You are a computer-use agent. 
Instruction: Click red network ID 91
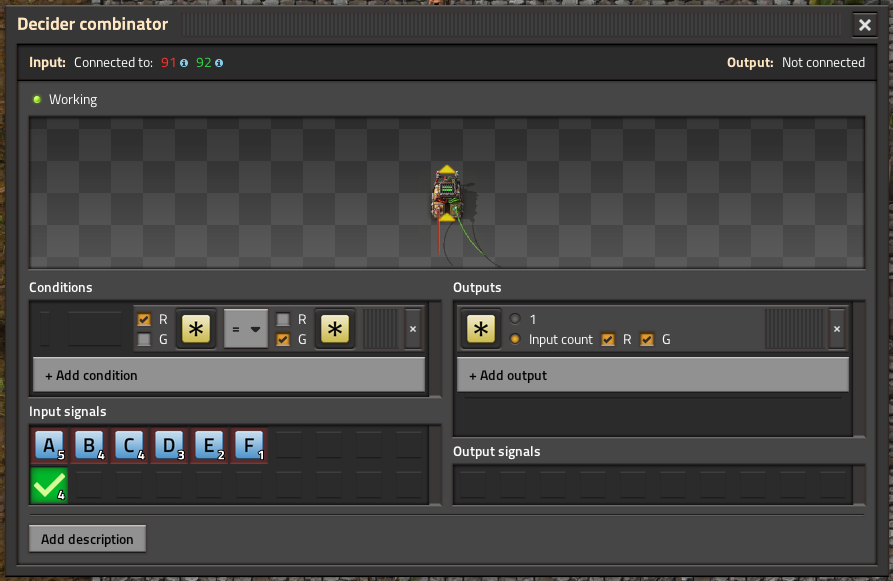pos(169,63)
